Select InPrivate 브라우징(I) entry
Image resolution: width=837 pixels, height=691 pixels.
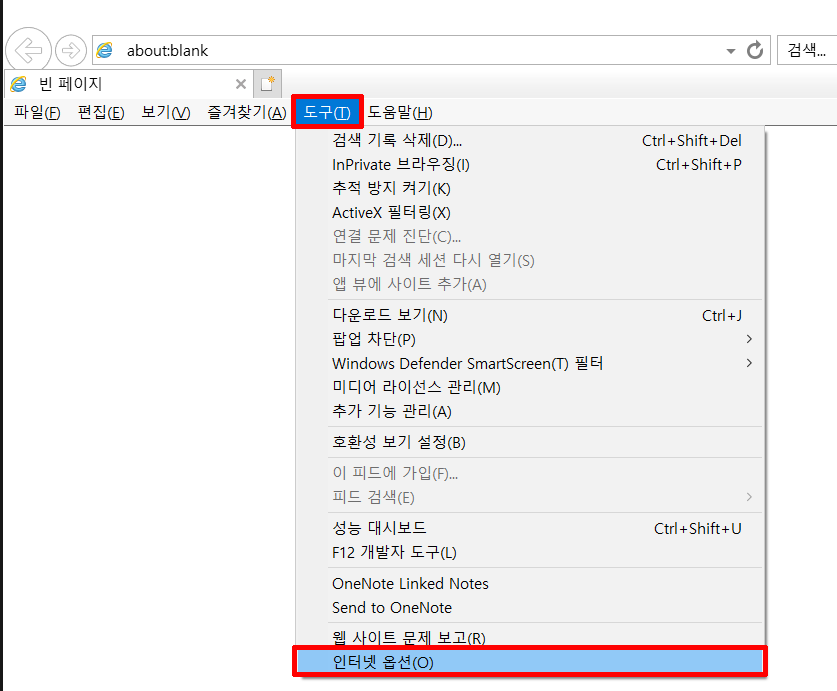click(531, 164)
